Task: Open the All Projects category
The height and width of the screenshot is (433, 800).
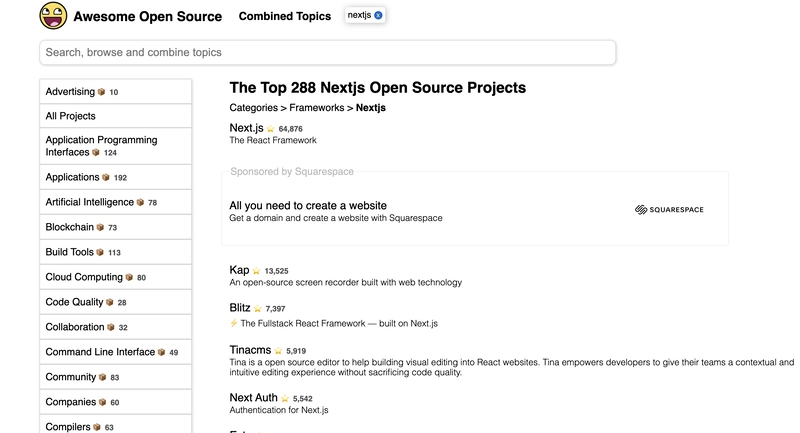Action: click(x=115, y=116)
